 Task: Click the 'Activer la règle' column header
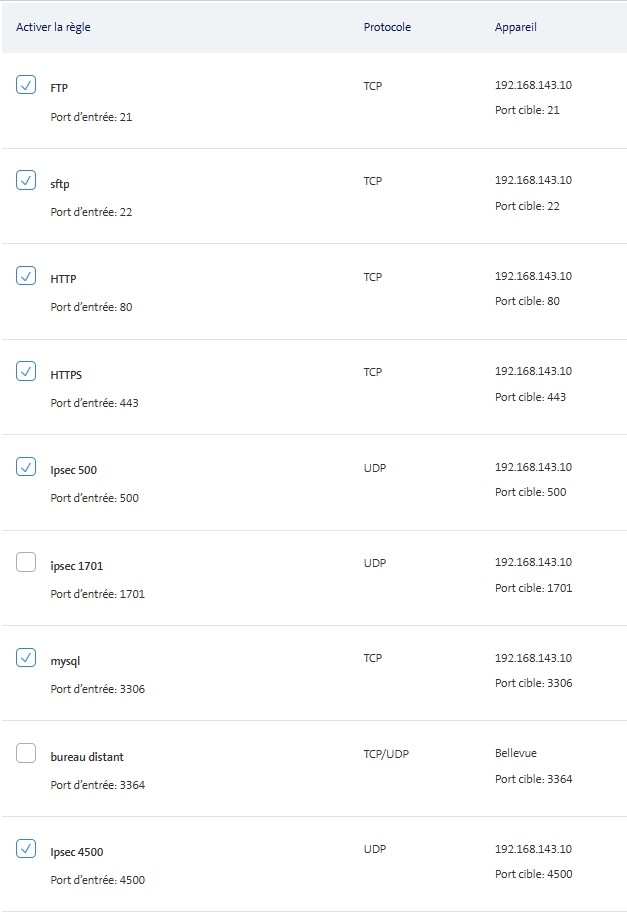[x=53, y=27]
